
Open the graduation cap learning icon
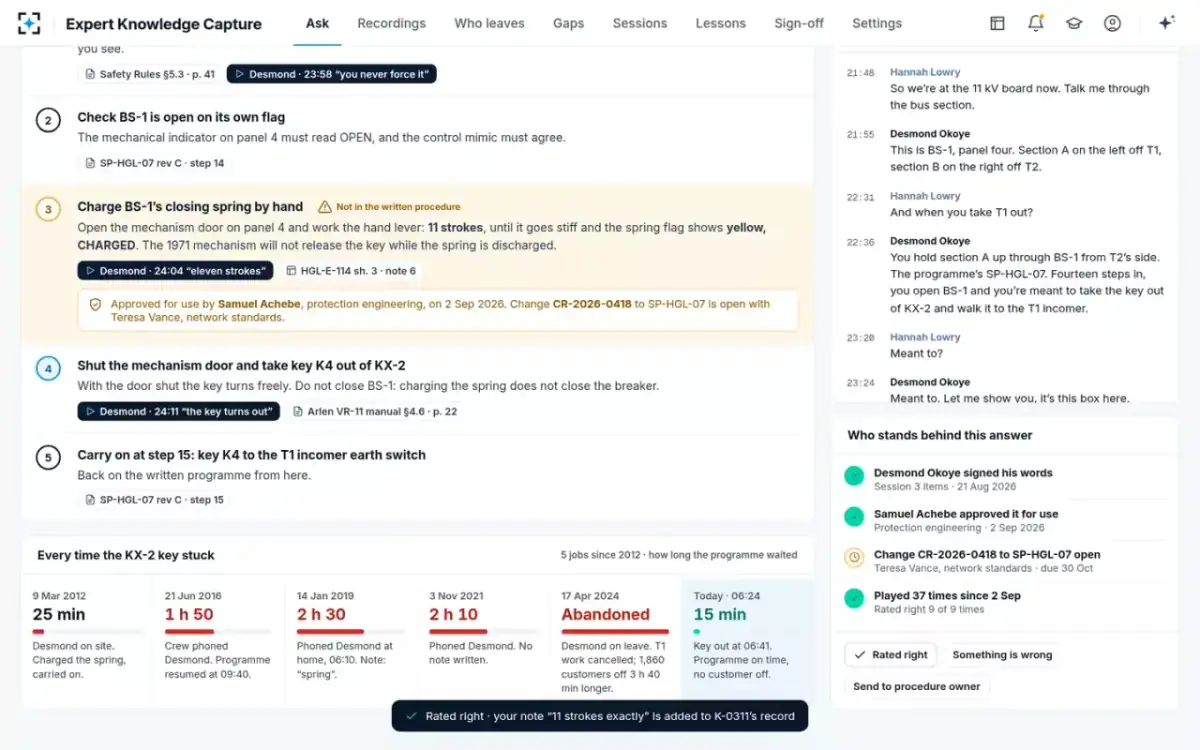click(1074, 23)
